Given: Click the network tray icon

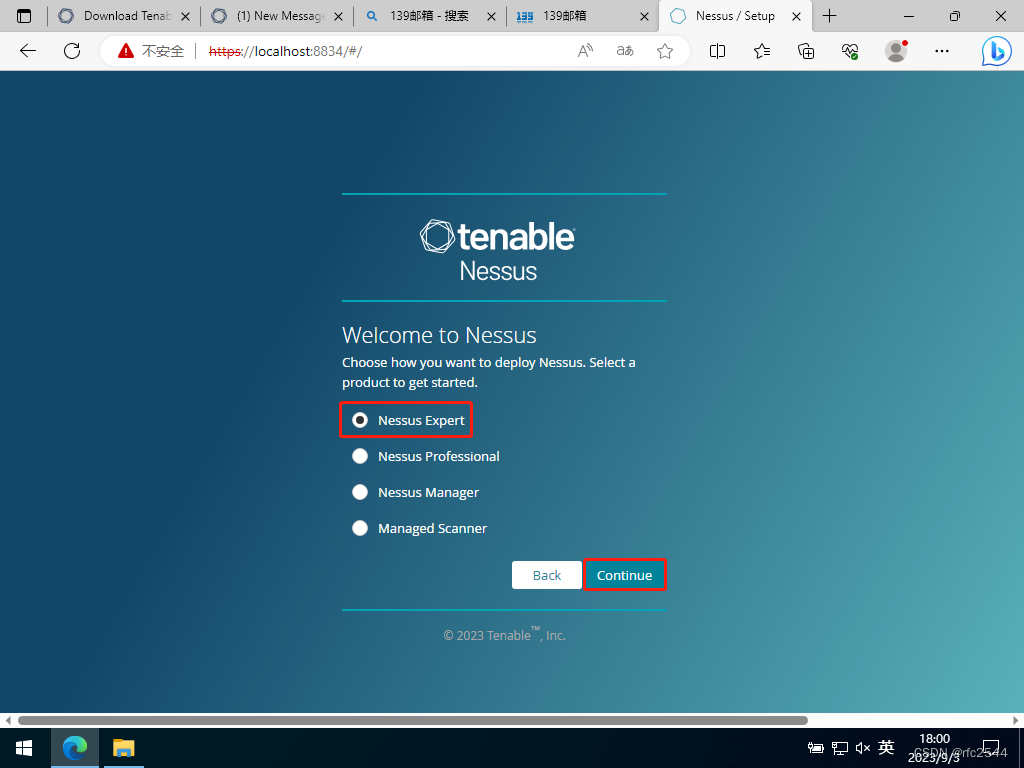Looking at the screenshot, I should (840, 748).
